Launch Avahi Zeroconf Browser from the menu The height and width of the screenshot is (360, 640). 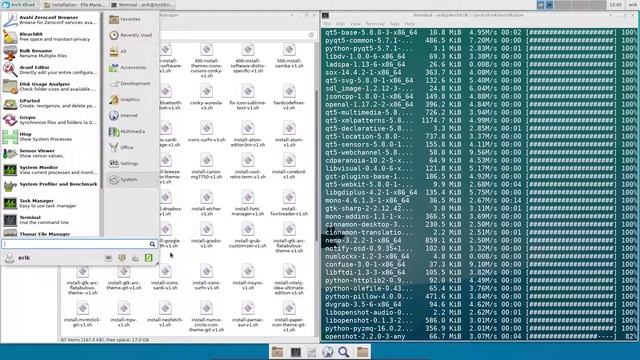point(50,20)
